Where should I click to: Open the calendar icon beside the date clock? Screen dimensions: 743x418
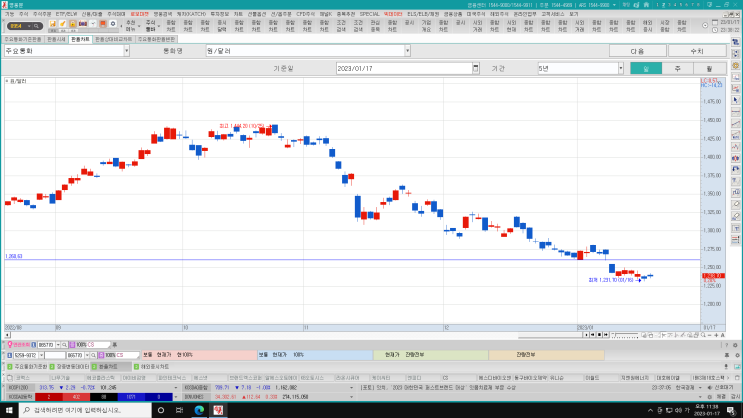(715, 22)
